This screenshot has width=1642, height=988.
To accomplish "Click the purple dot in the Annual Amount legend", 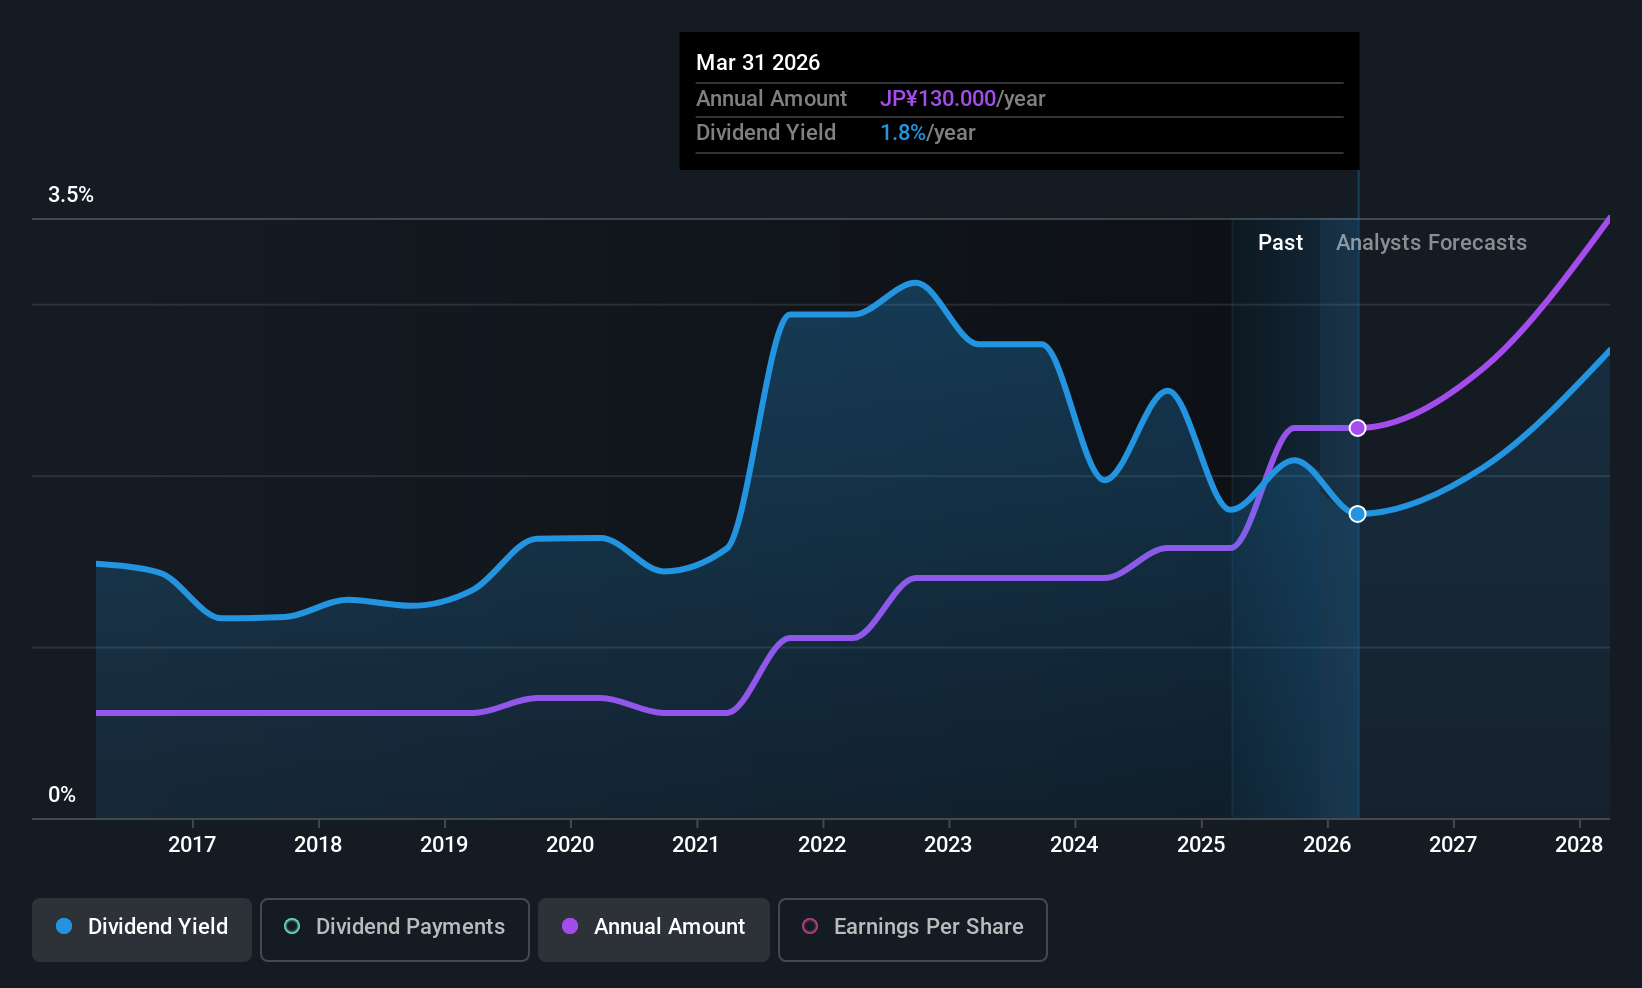I will point(570,927).
